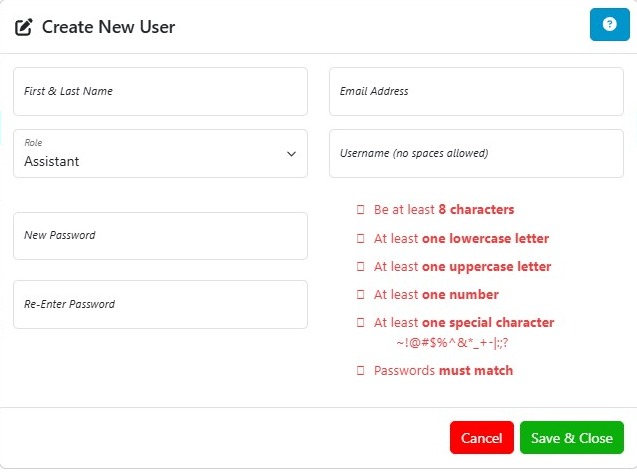This screenshot has width=637, height=472.
Task: Click the status icon beside "one number" rule
Action: pos(360,295)
